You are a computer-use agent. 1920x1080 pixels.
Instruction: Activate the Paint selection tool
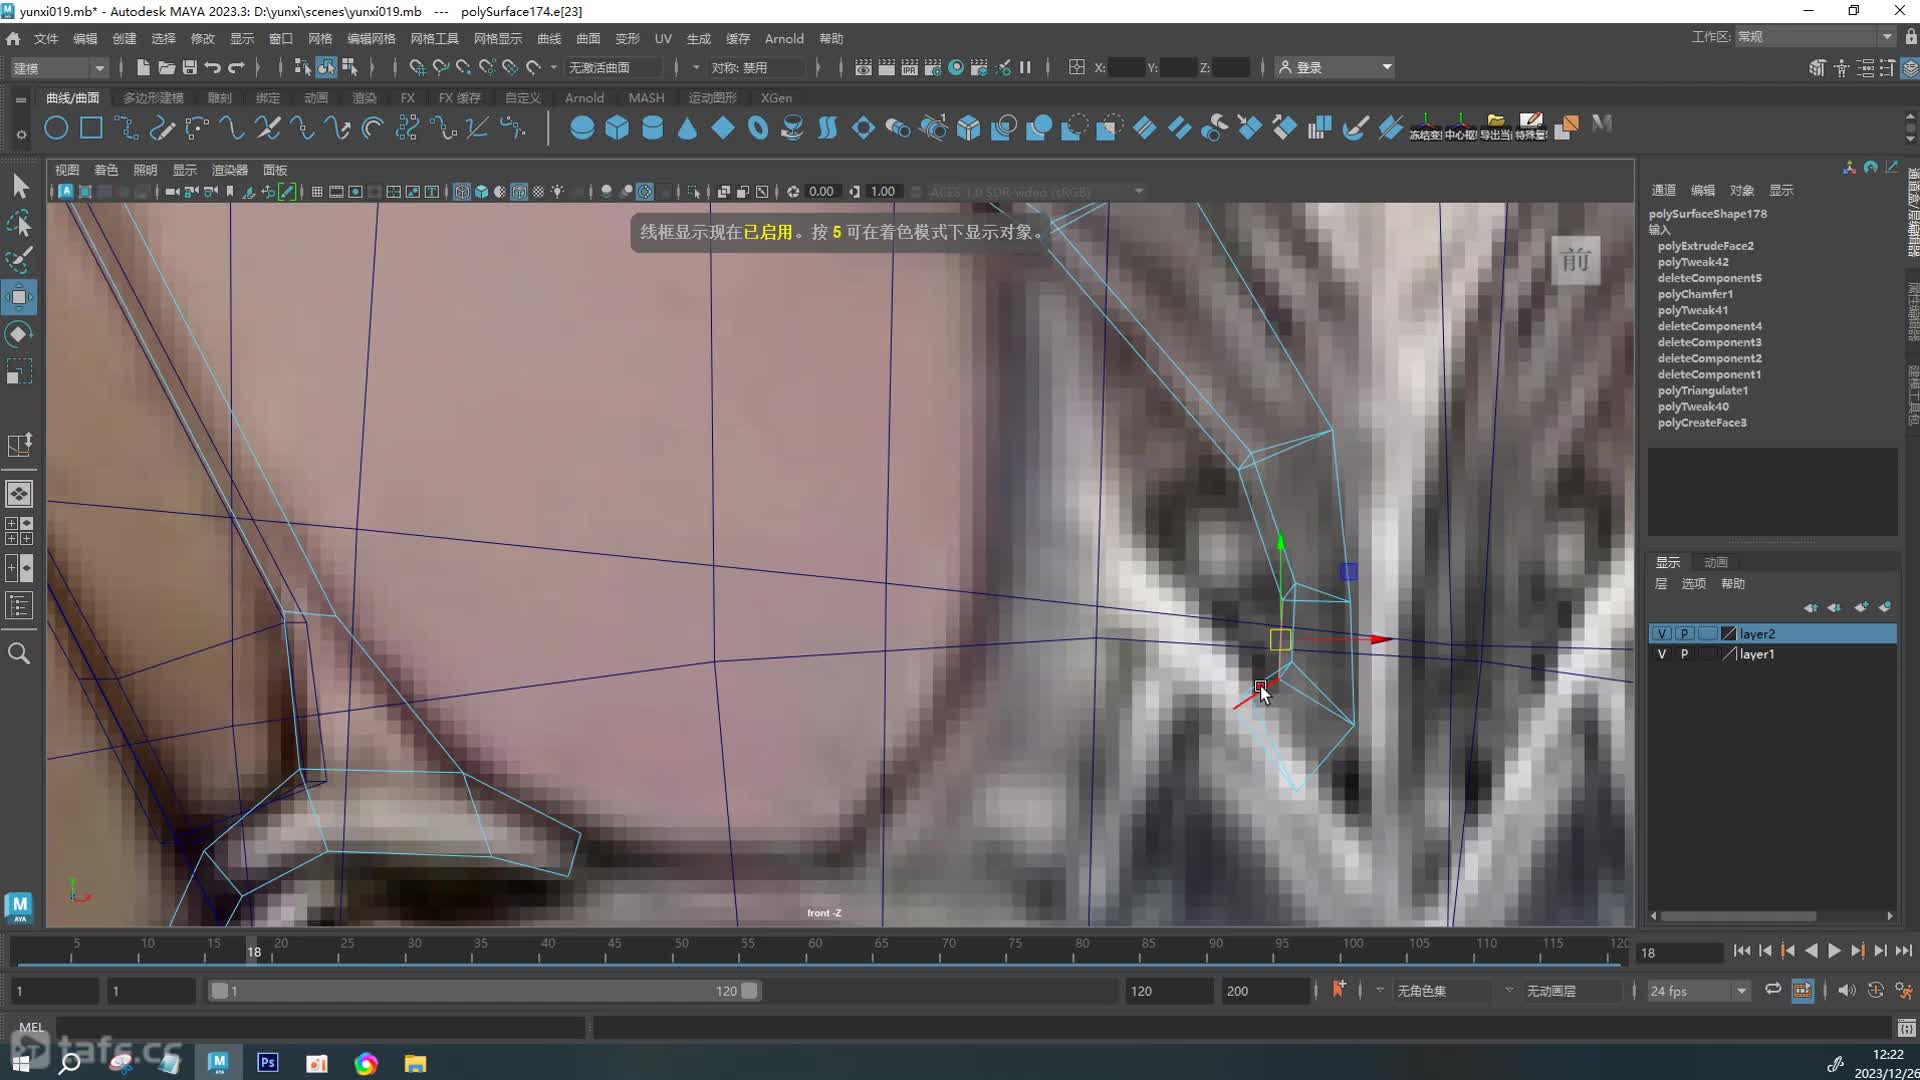20,260
